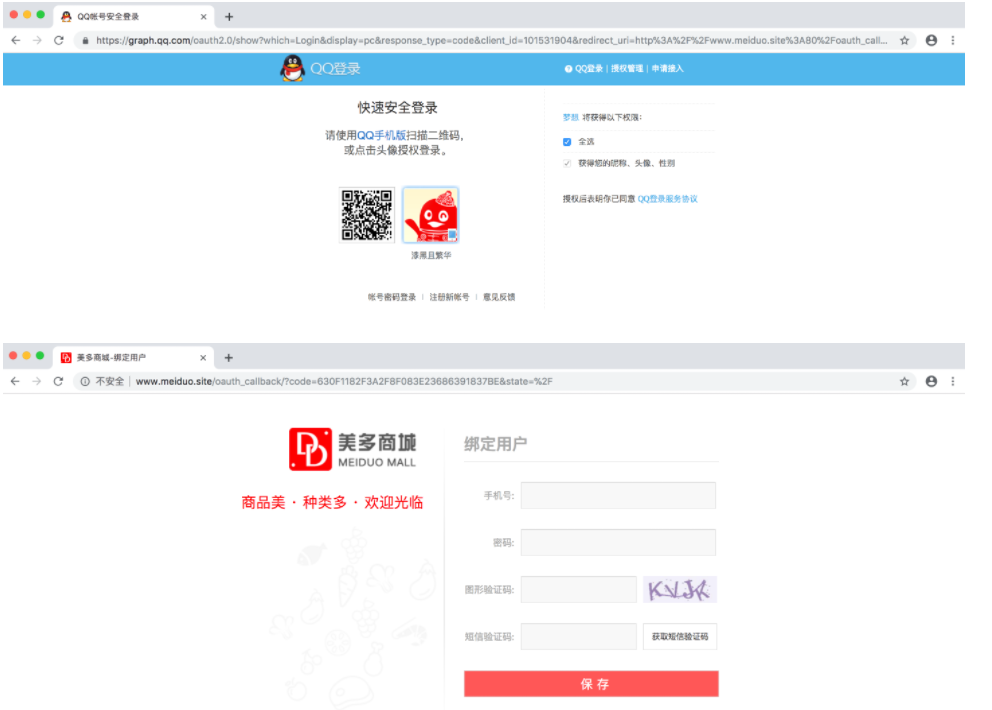Click the lock icon beside the graph.qq.com URL

85,40
